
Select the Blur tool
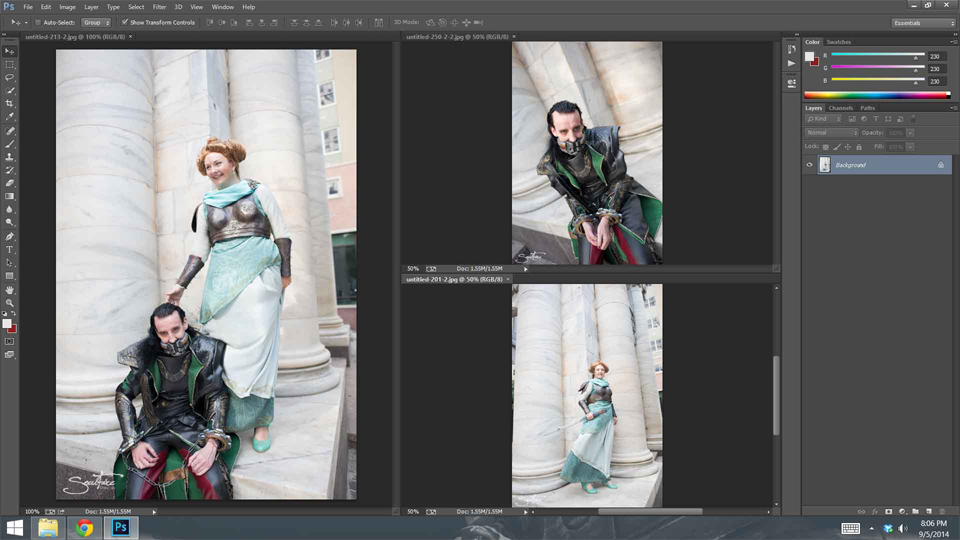tap(9, 209)
